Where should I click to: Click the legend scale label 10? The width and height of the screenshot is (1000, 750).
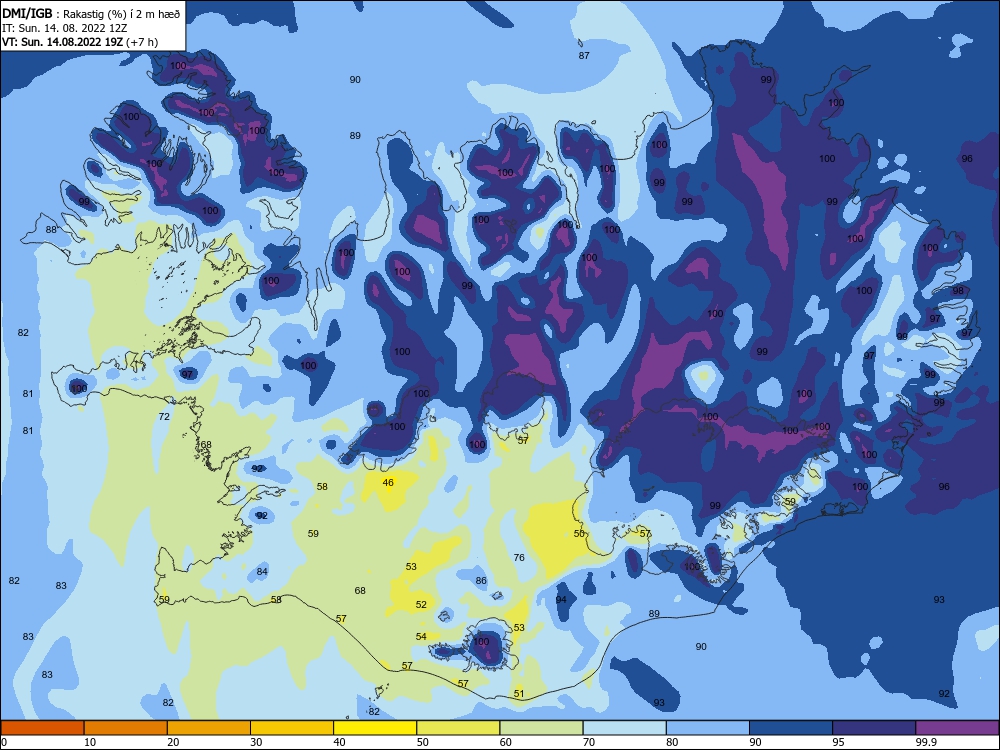click(x=90, y=742)
